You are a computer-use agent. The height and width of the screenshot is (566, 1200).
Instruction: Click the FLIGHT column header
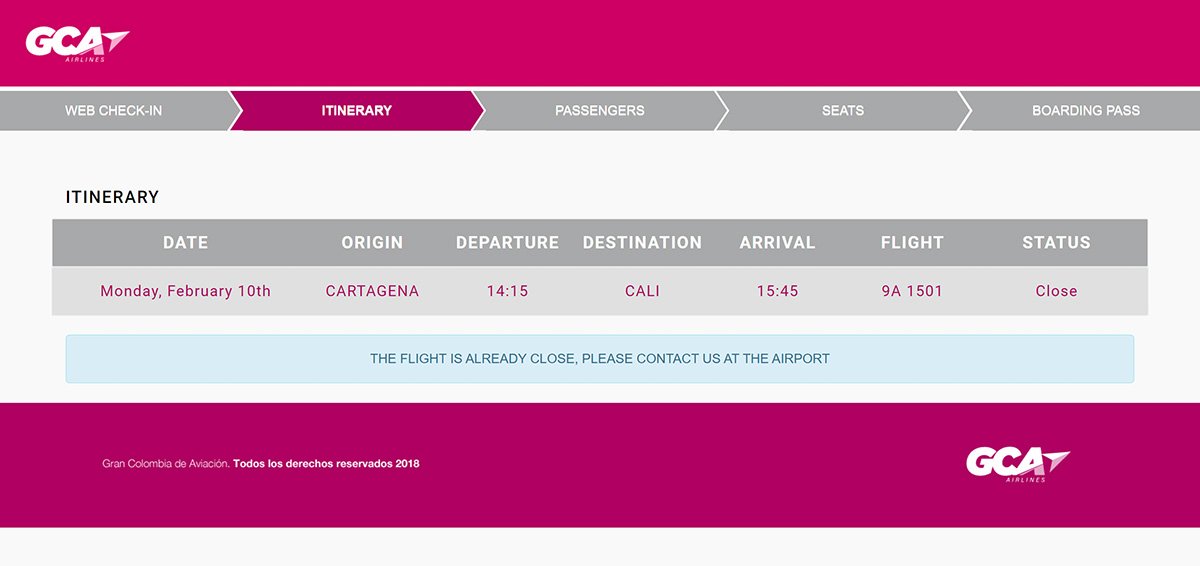[912, 242]
